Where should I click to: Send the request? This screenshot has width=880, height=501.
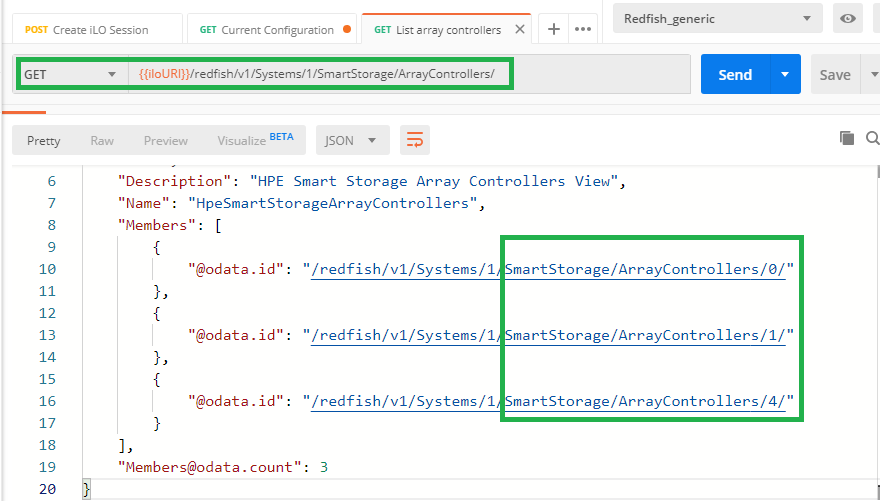pyautogui.click(x=735, y=75)
